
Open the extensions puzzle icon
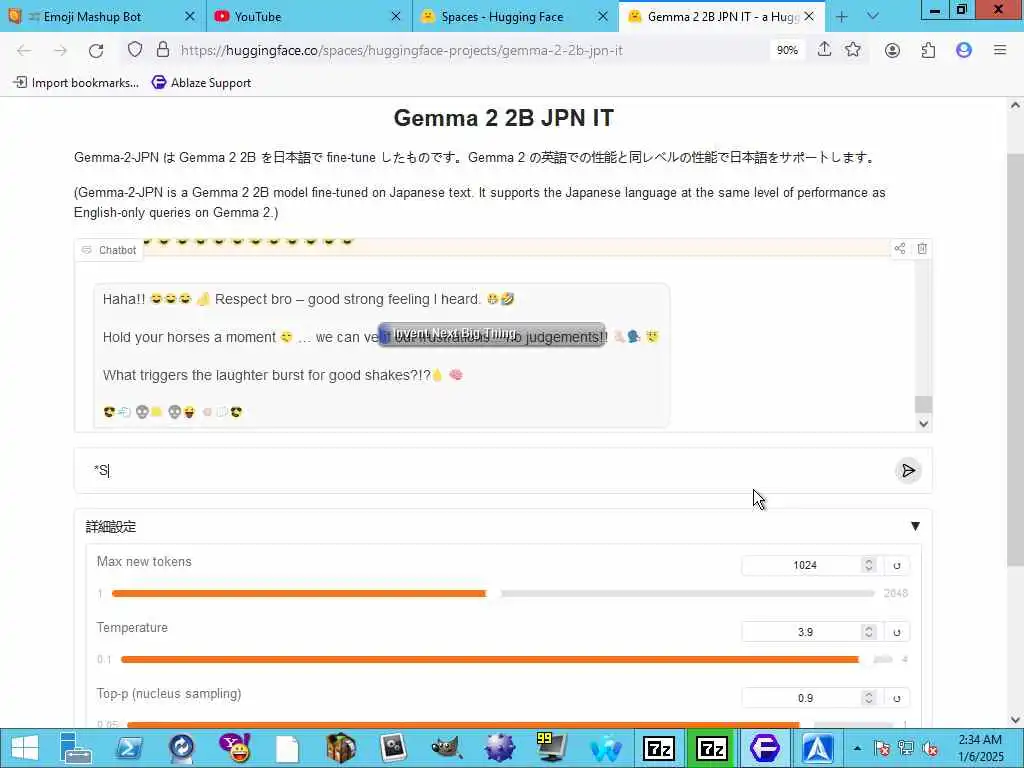click(928, 50)
